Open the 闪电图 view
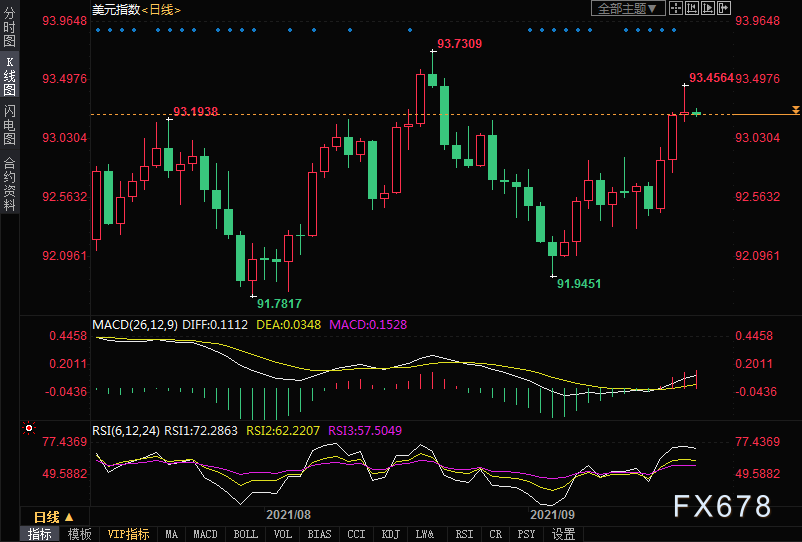Viewport: 802px width, 542px height. [x=9, y=125]
